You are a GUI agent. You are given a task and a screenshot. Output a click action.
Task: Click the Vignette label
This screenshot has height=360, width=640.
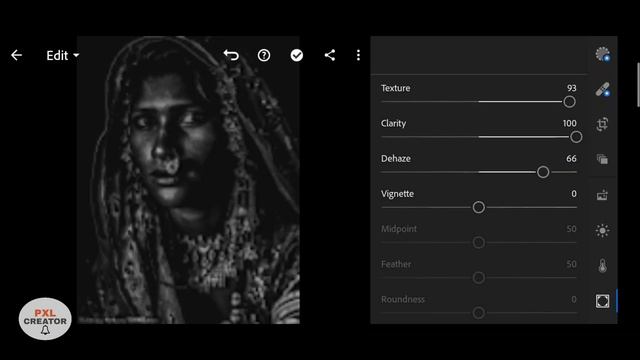[398, 194]
